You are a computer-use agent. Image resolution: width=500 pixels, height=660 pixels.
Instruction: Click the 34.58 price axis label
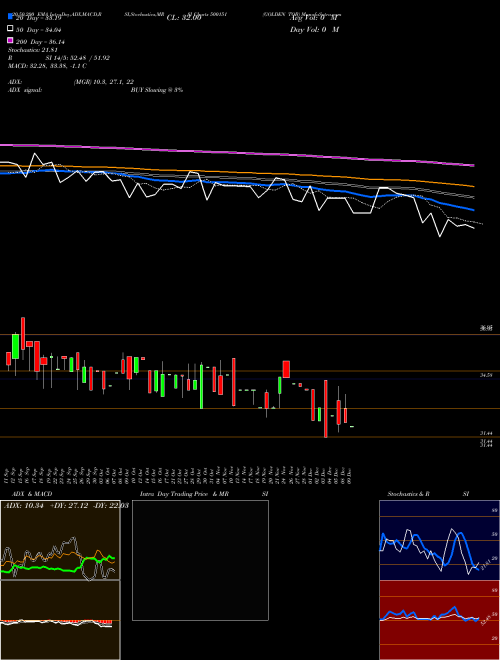486,374
